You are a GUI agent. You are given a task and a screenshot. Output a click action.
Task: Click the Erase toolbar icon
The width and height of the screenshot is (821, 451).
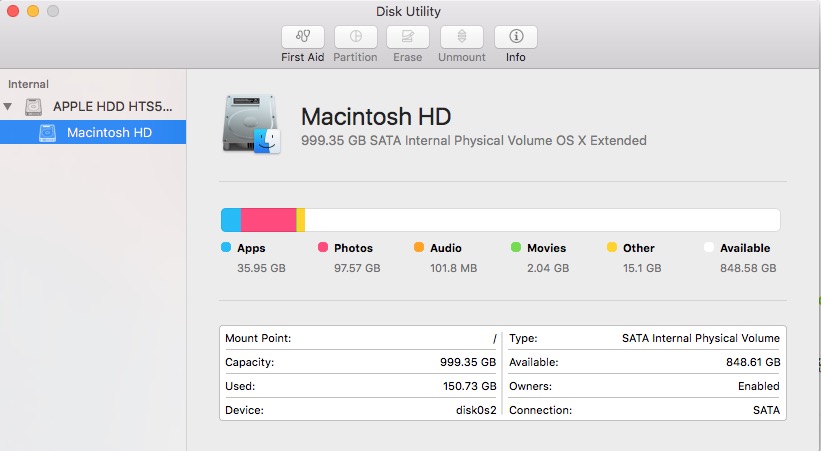click(x=408, y=37)
